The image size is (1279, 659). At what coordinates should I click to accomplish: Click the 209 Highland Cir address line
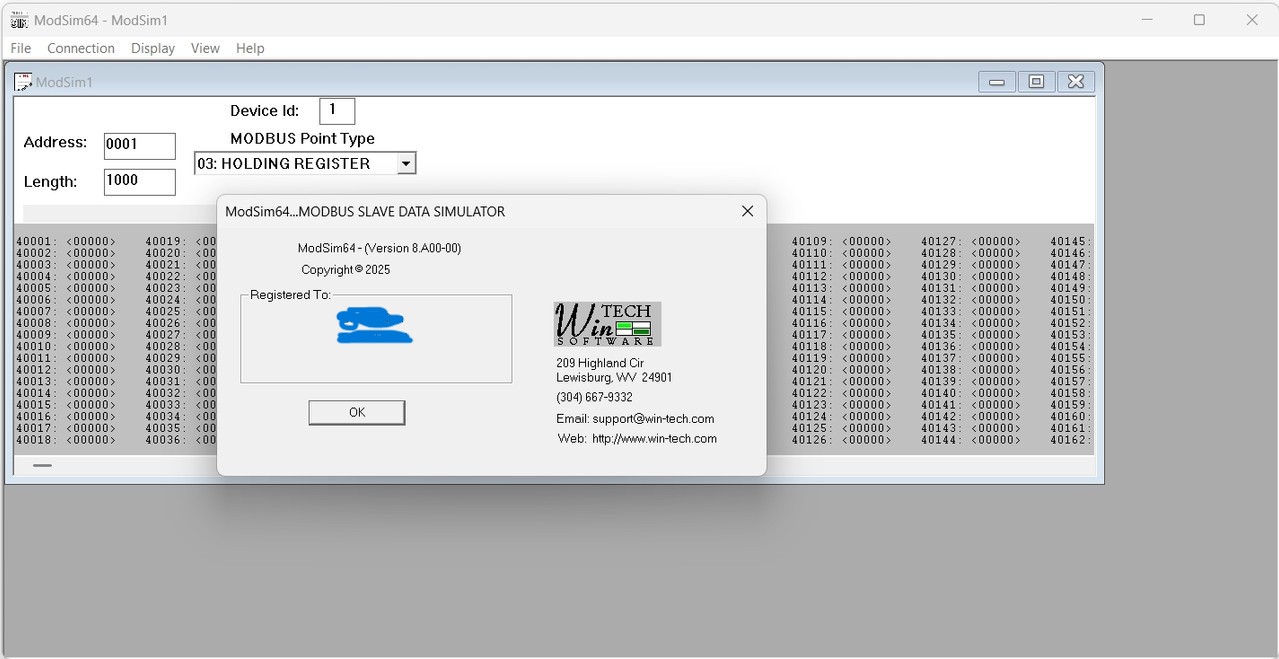(x=600, y=363)
